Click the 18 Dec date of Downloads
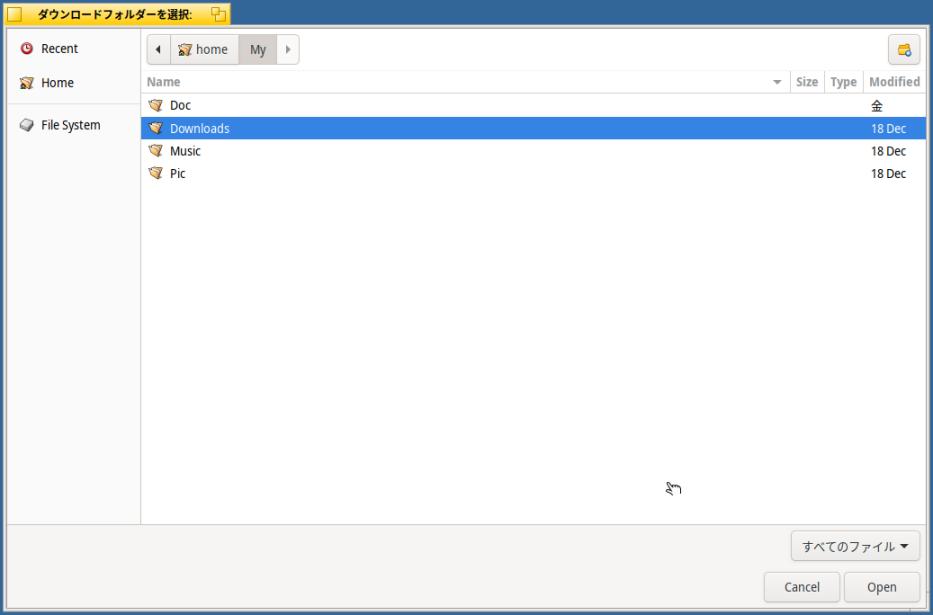The height and width of the screenshot is (615, 933). point(888,128)
